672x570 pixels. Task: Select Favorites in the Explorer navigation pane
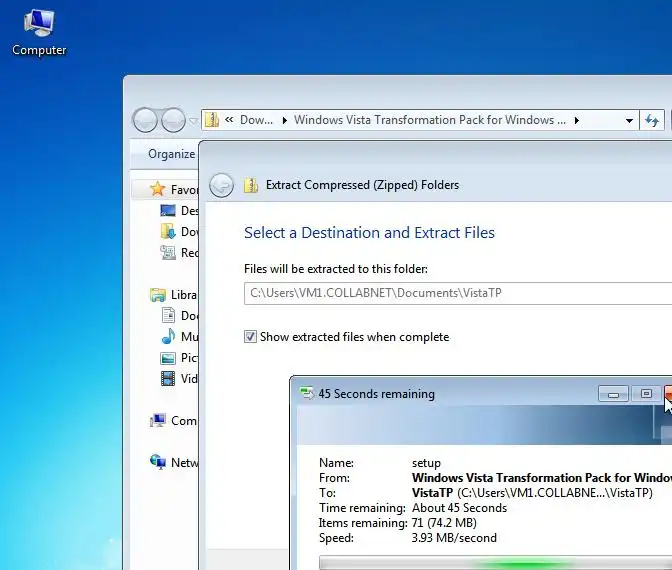[184, 189]
